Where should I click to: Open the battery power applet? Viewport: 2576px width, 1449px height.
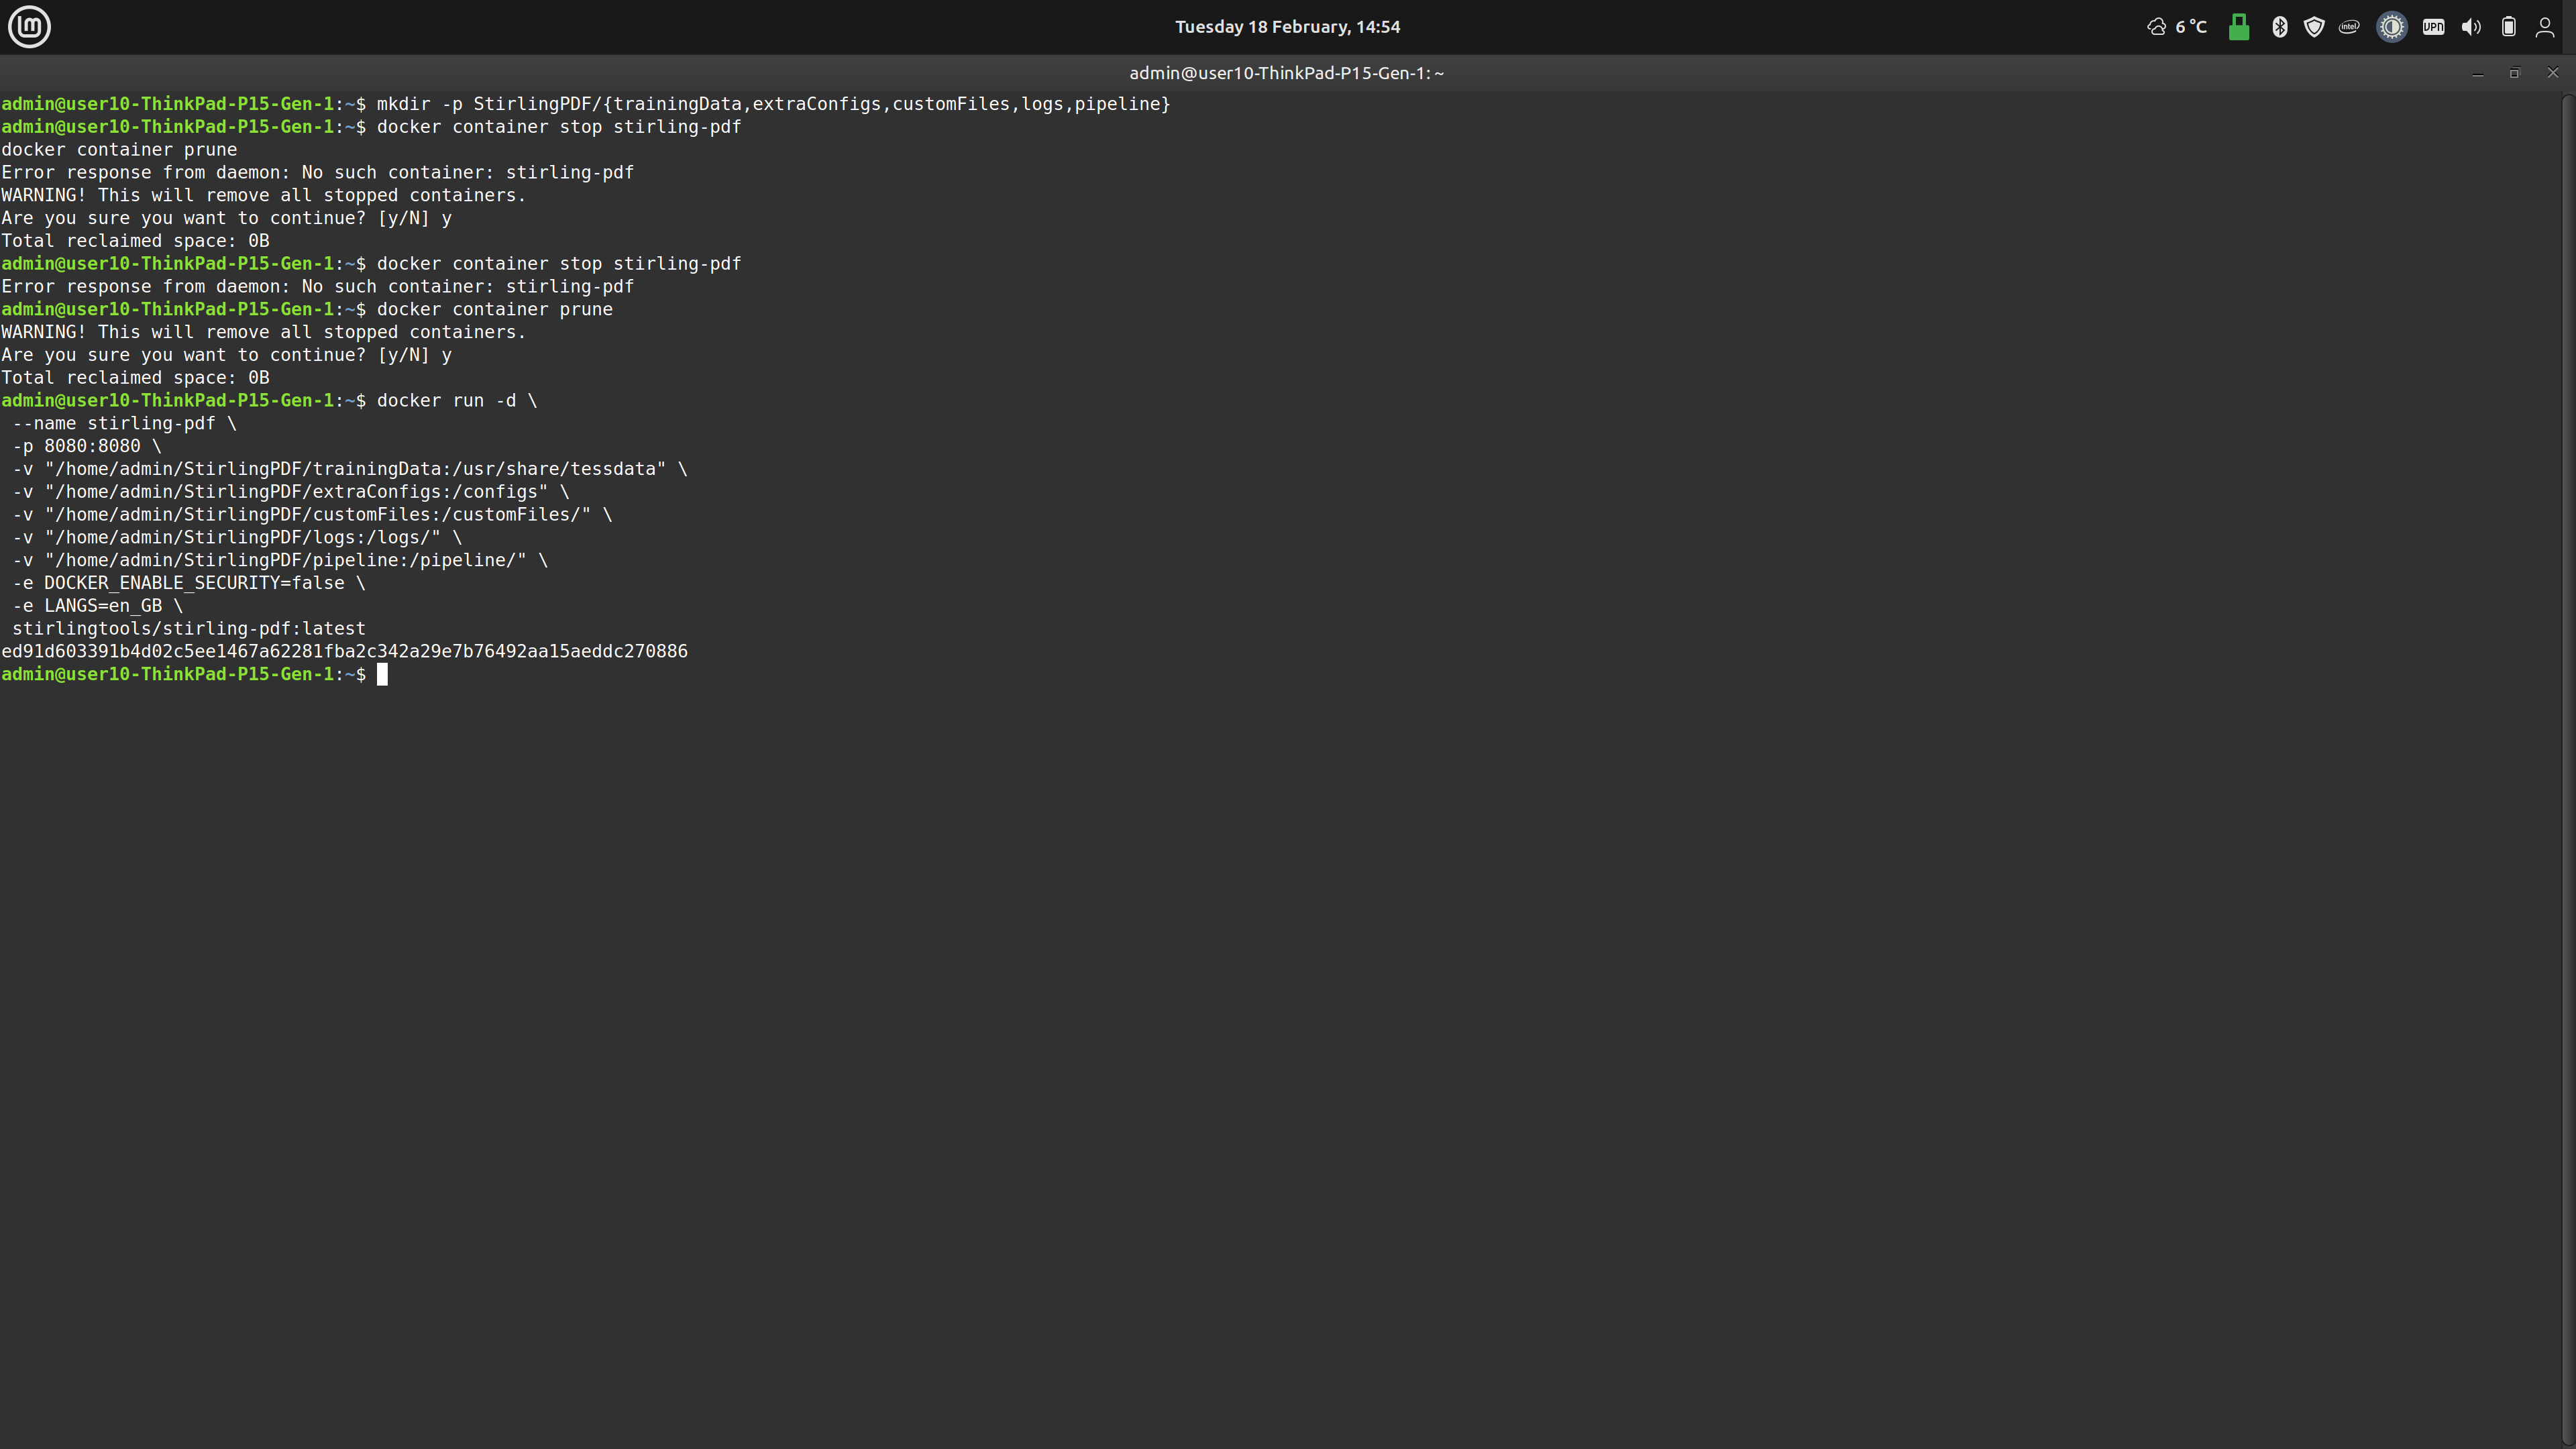2509,27
